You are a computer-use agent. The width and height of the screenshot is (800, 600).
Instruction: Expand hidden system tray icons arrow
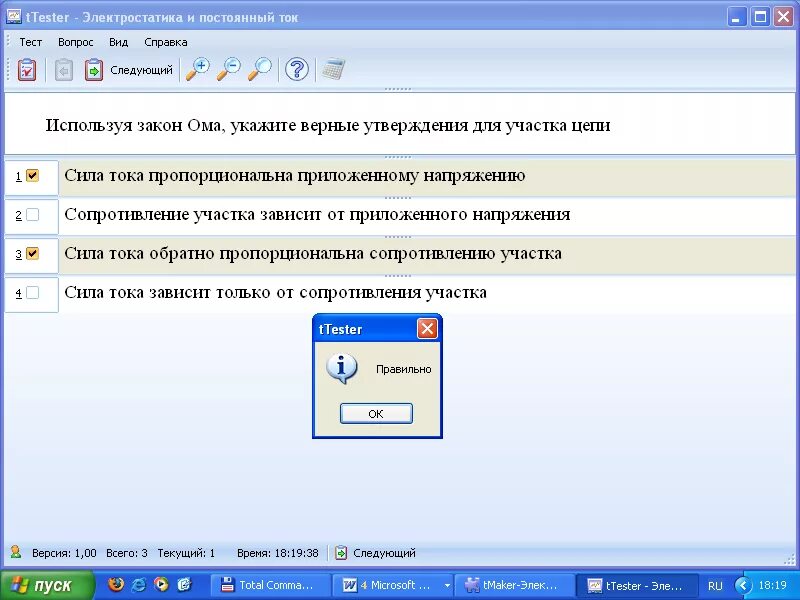point(743,585)
